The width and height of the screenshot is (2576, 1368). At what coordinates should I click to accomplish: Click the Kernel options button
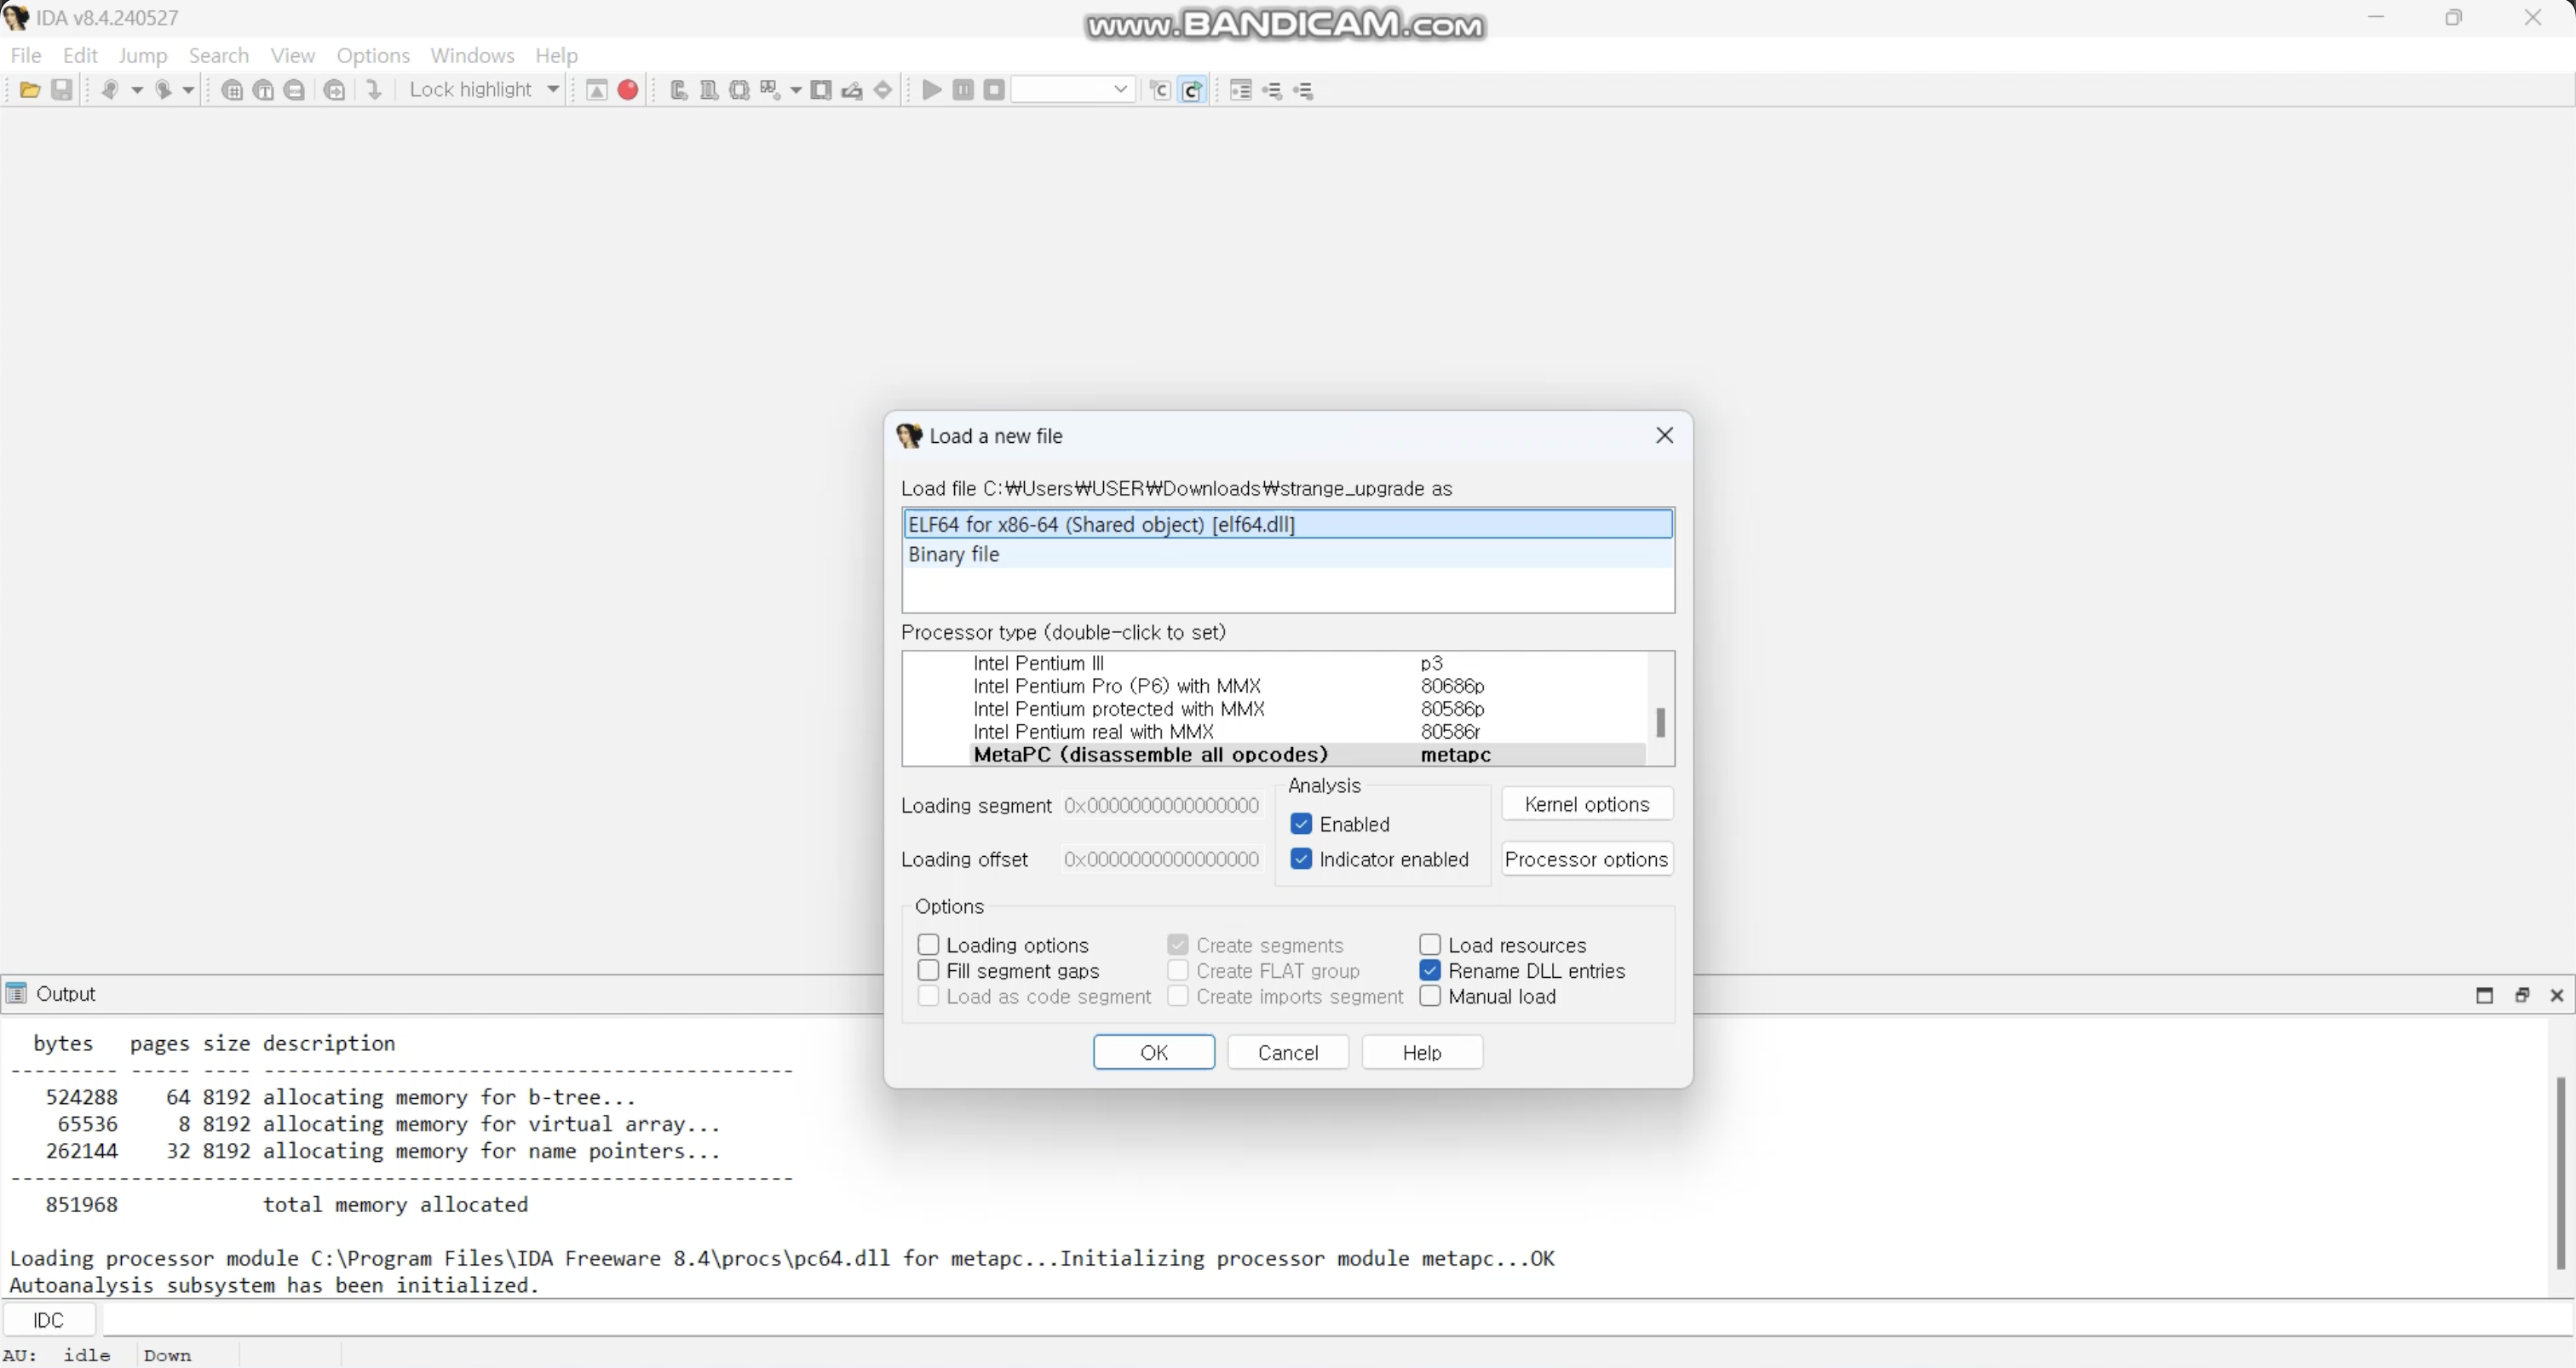(1586, 804)
